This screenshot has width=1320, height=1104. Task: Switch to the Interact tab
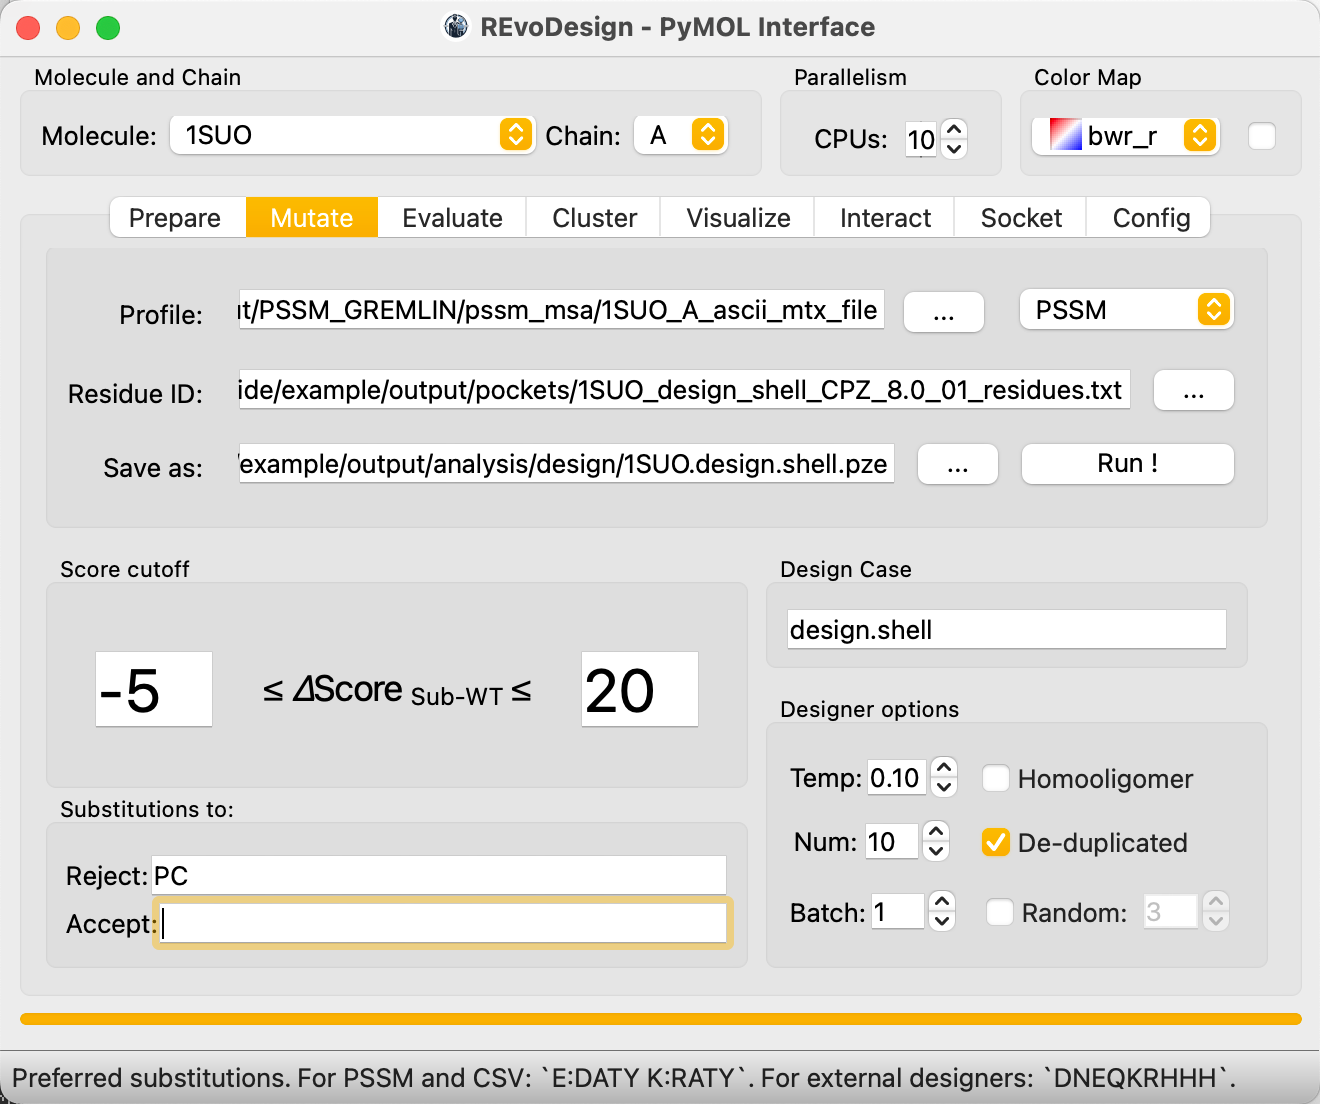point(885,218)
